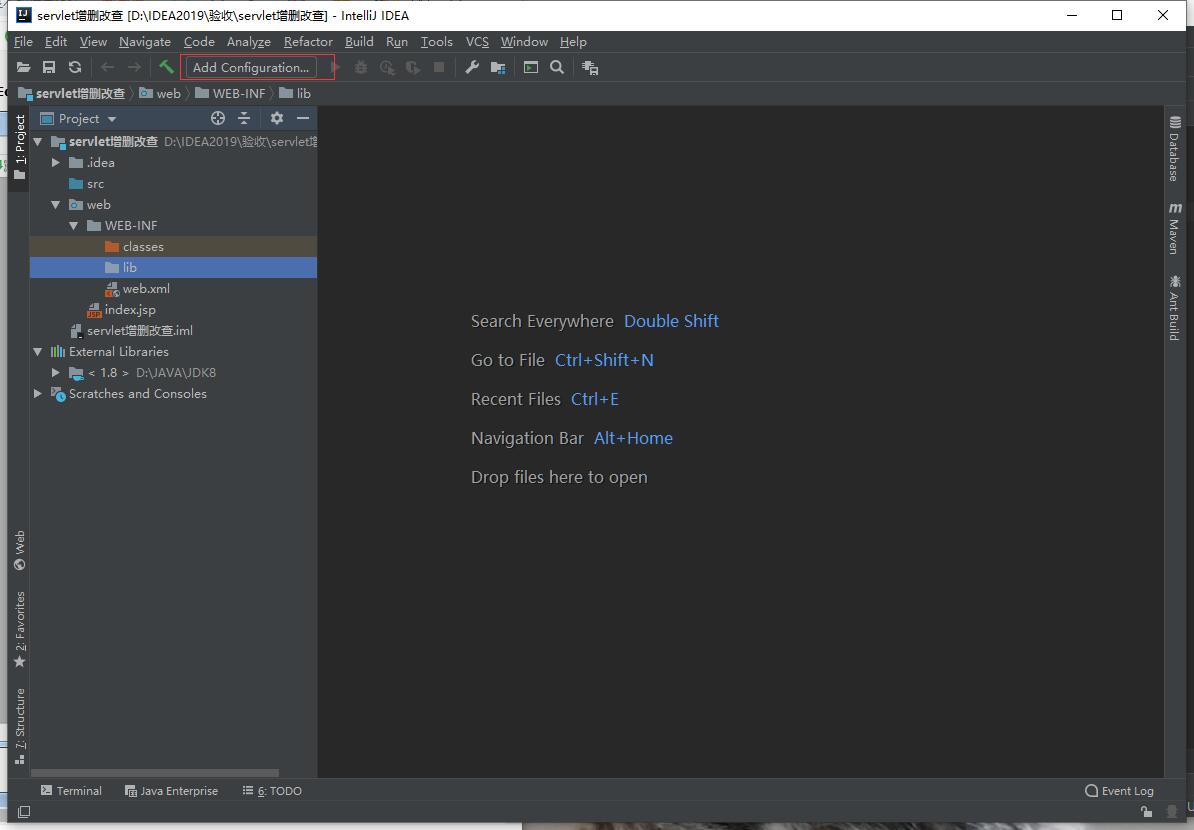Open the VCS menu
The image size is (1194, 830).
[477, 42]
